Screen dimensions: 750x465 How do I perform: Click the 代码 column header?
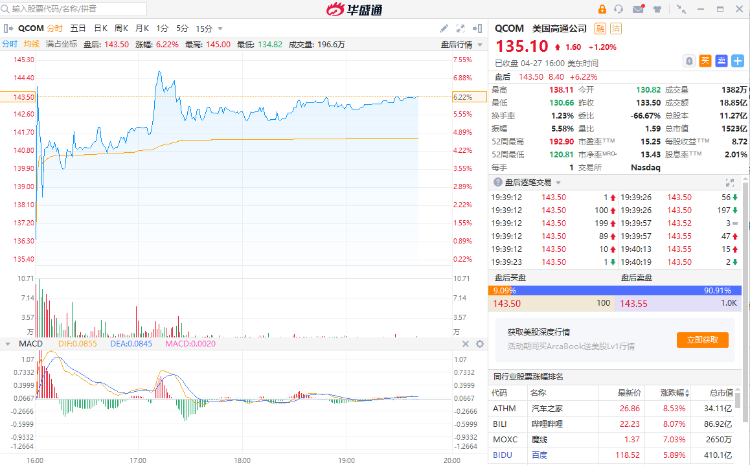coord(499,393)
